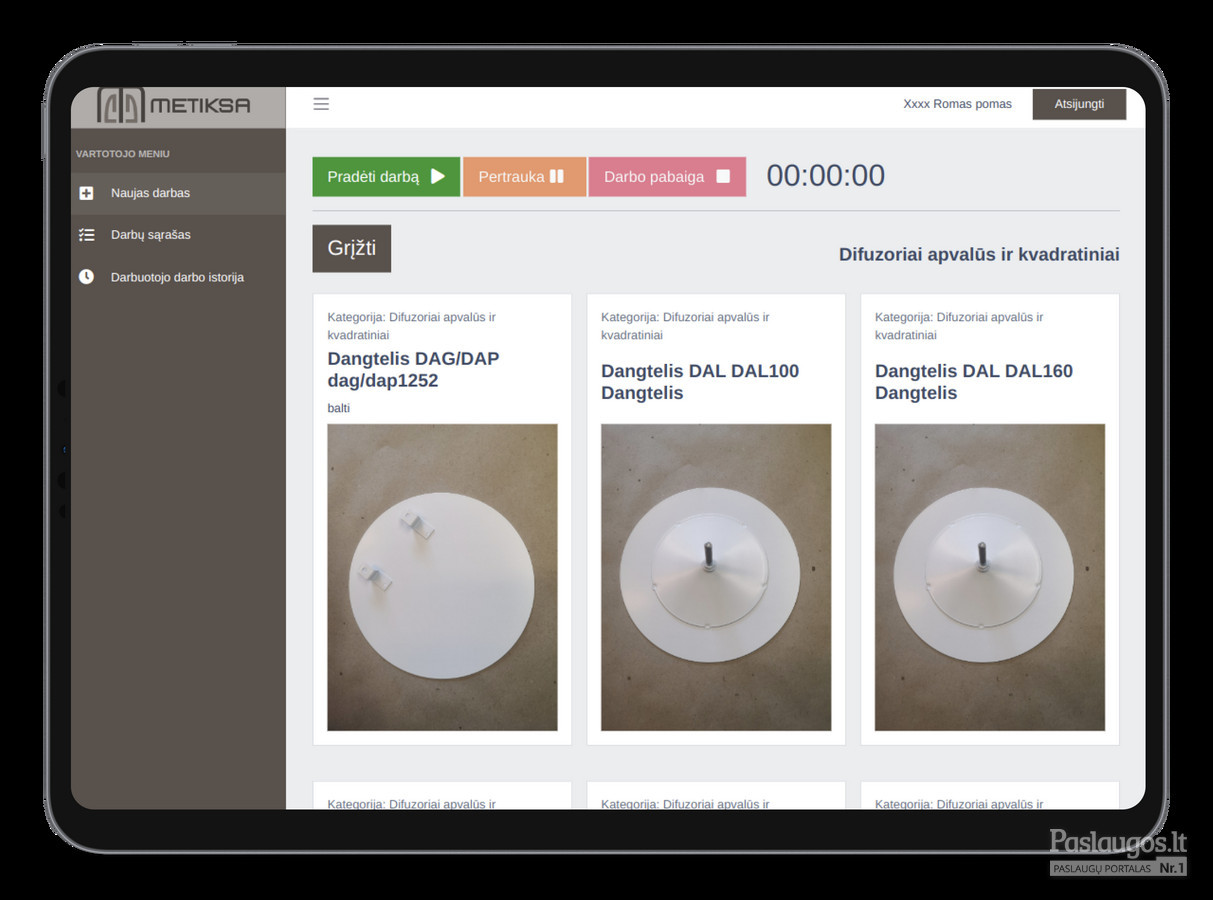This screenshot has width=1213, height=900.
Task: Click the Darbo pabaiga stop button
Action: [x=667, y=177]
